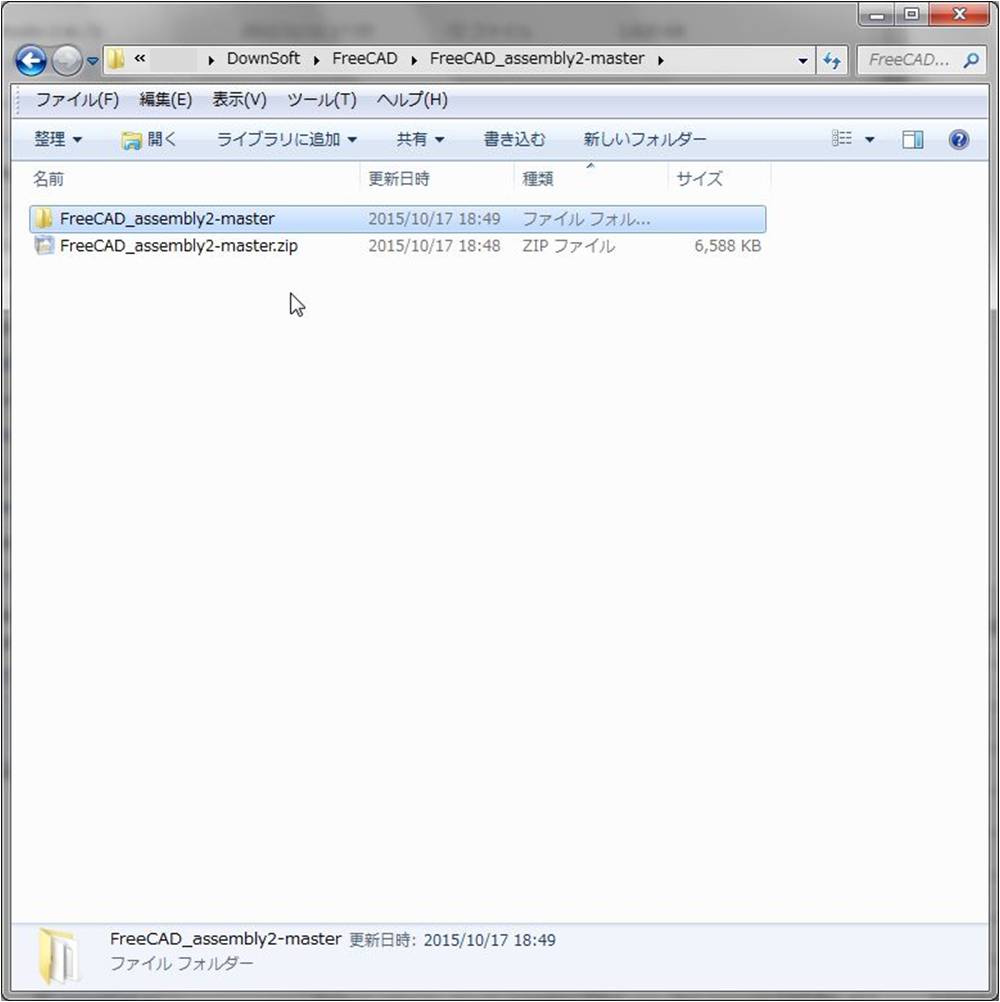Click the ファイル フォル... type cell
1000x1002 pixels.
coord(587,219)
